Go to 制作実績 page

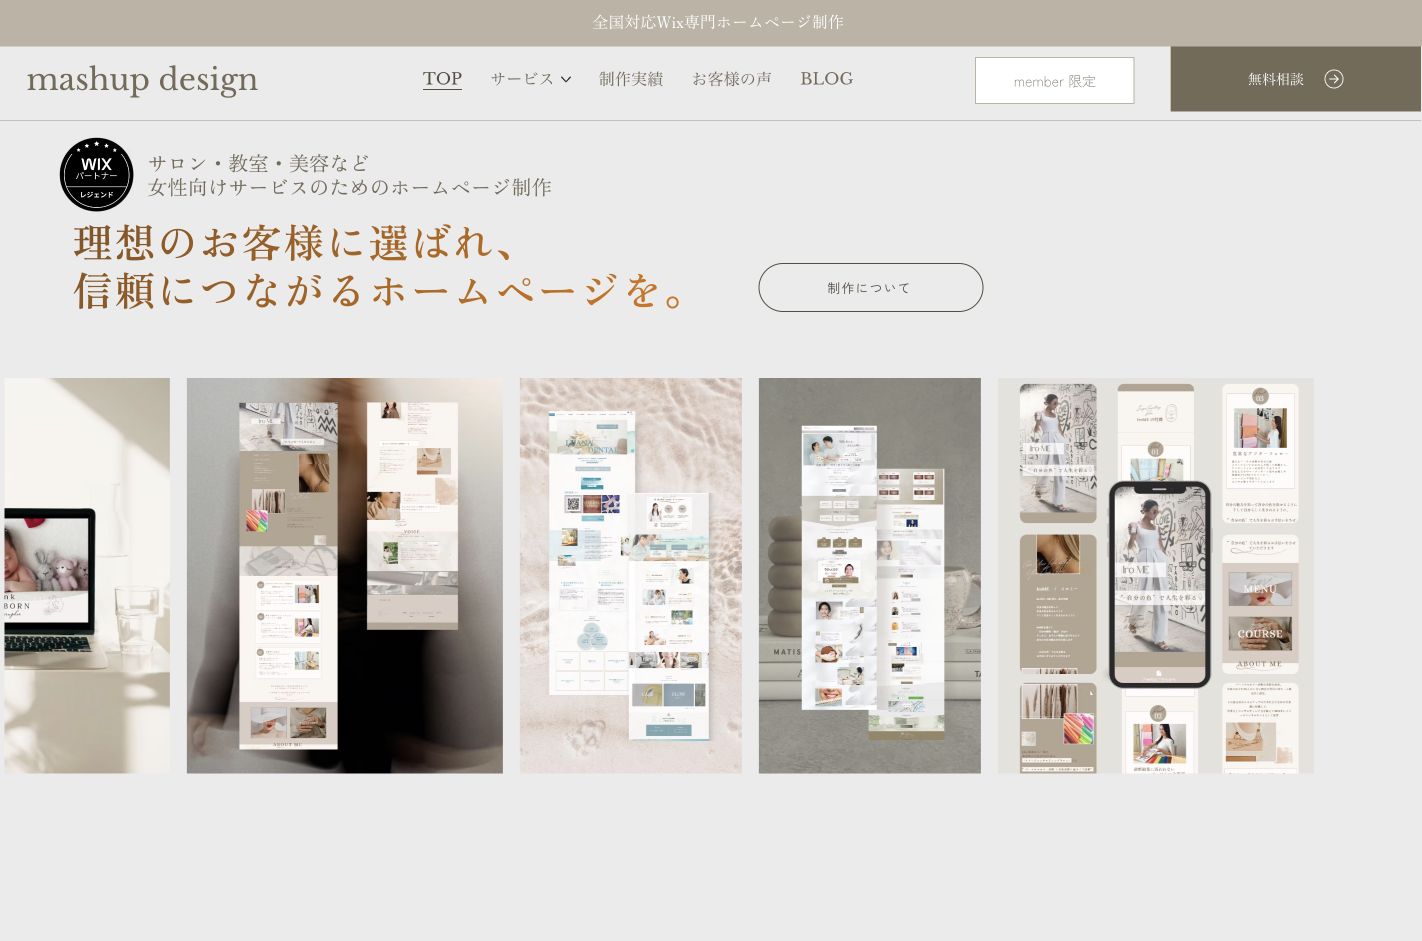631,79
